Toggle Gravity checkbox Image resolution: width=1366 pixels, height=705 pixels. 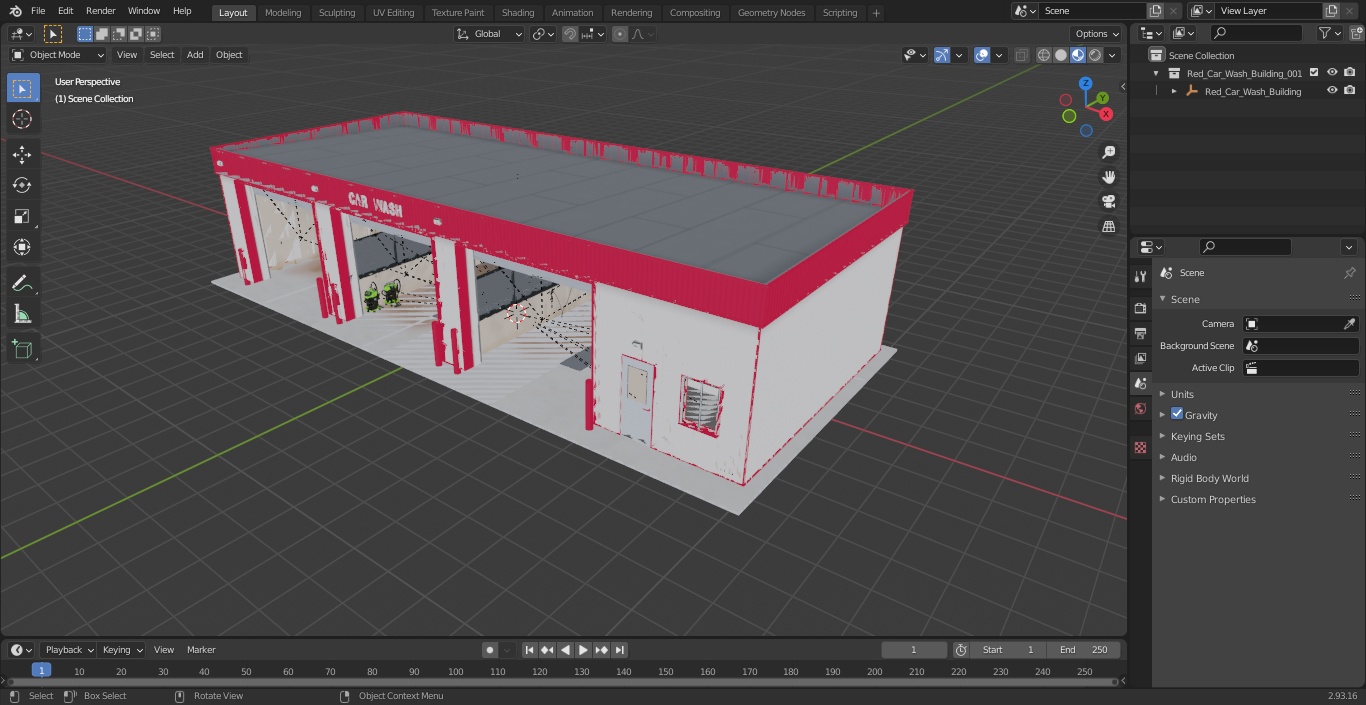coord(1177,414)
